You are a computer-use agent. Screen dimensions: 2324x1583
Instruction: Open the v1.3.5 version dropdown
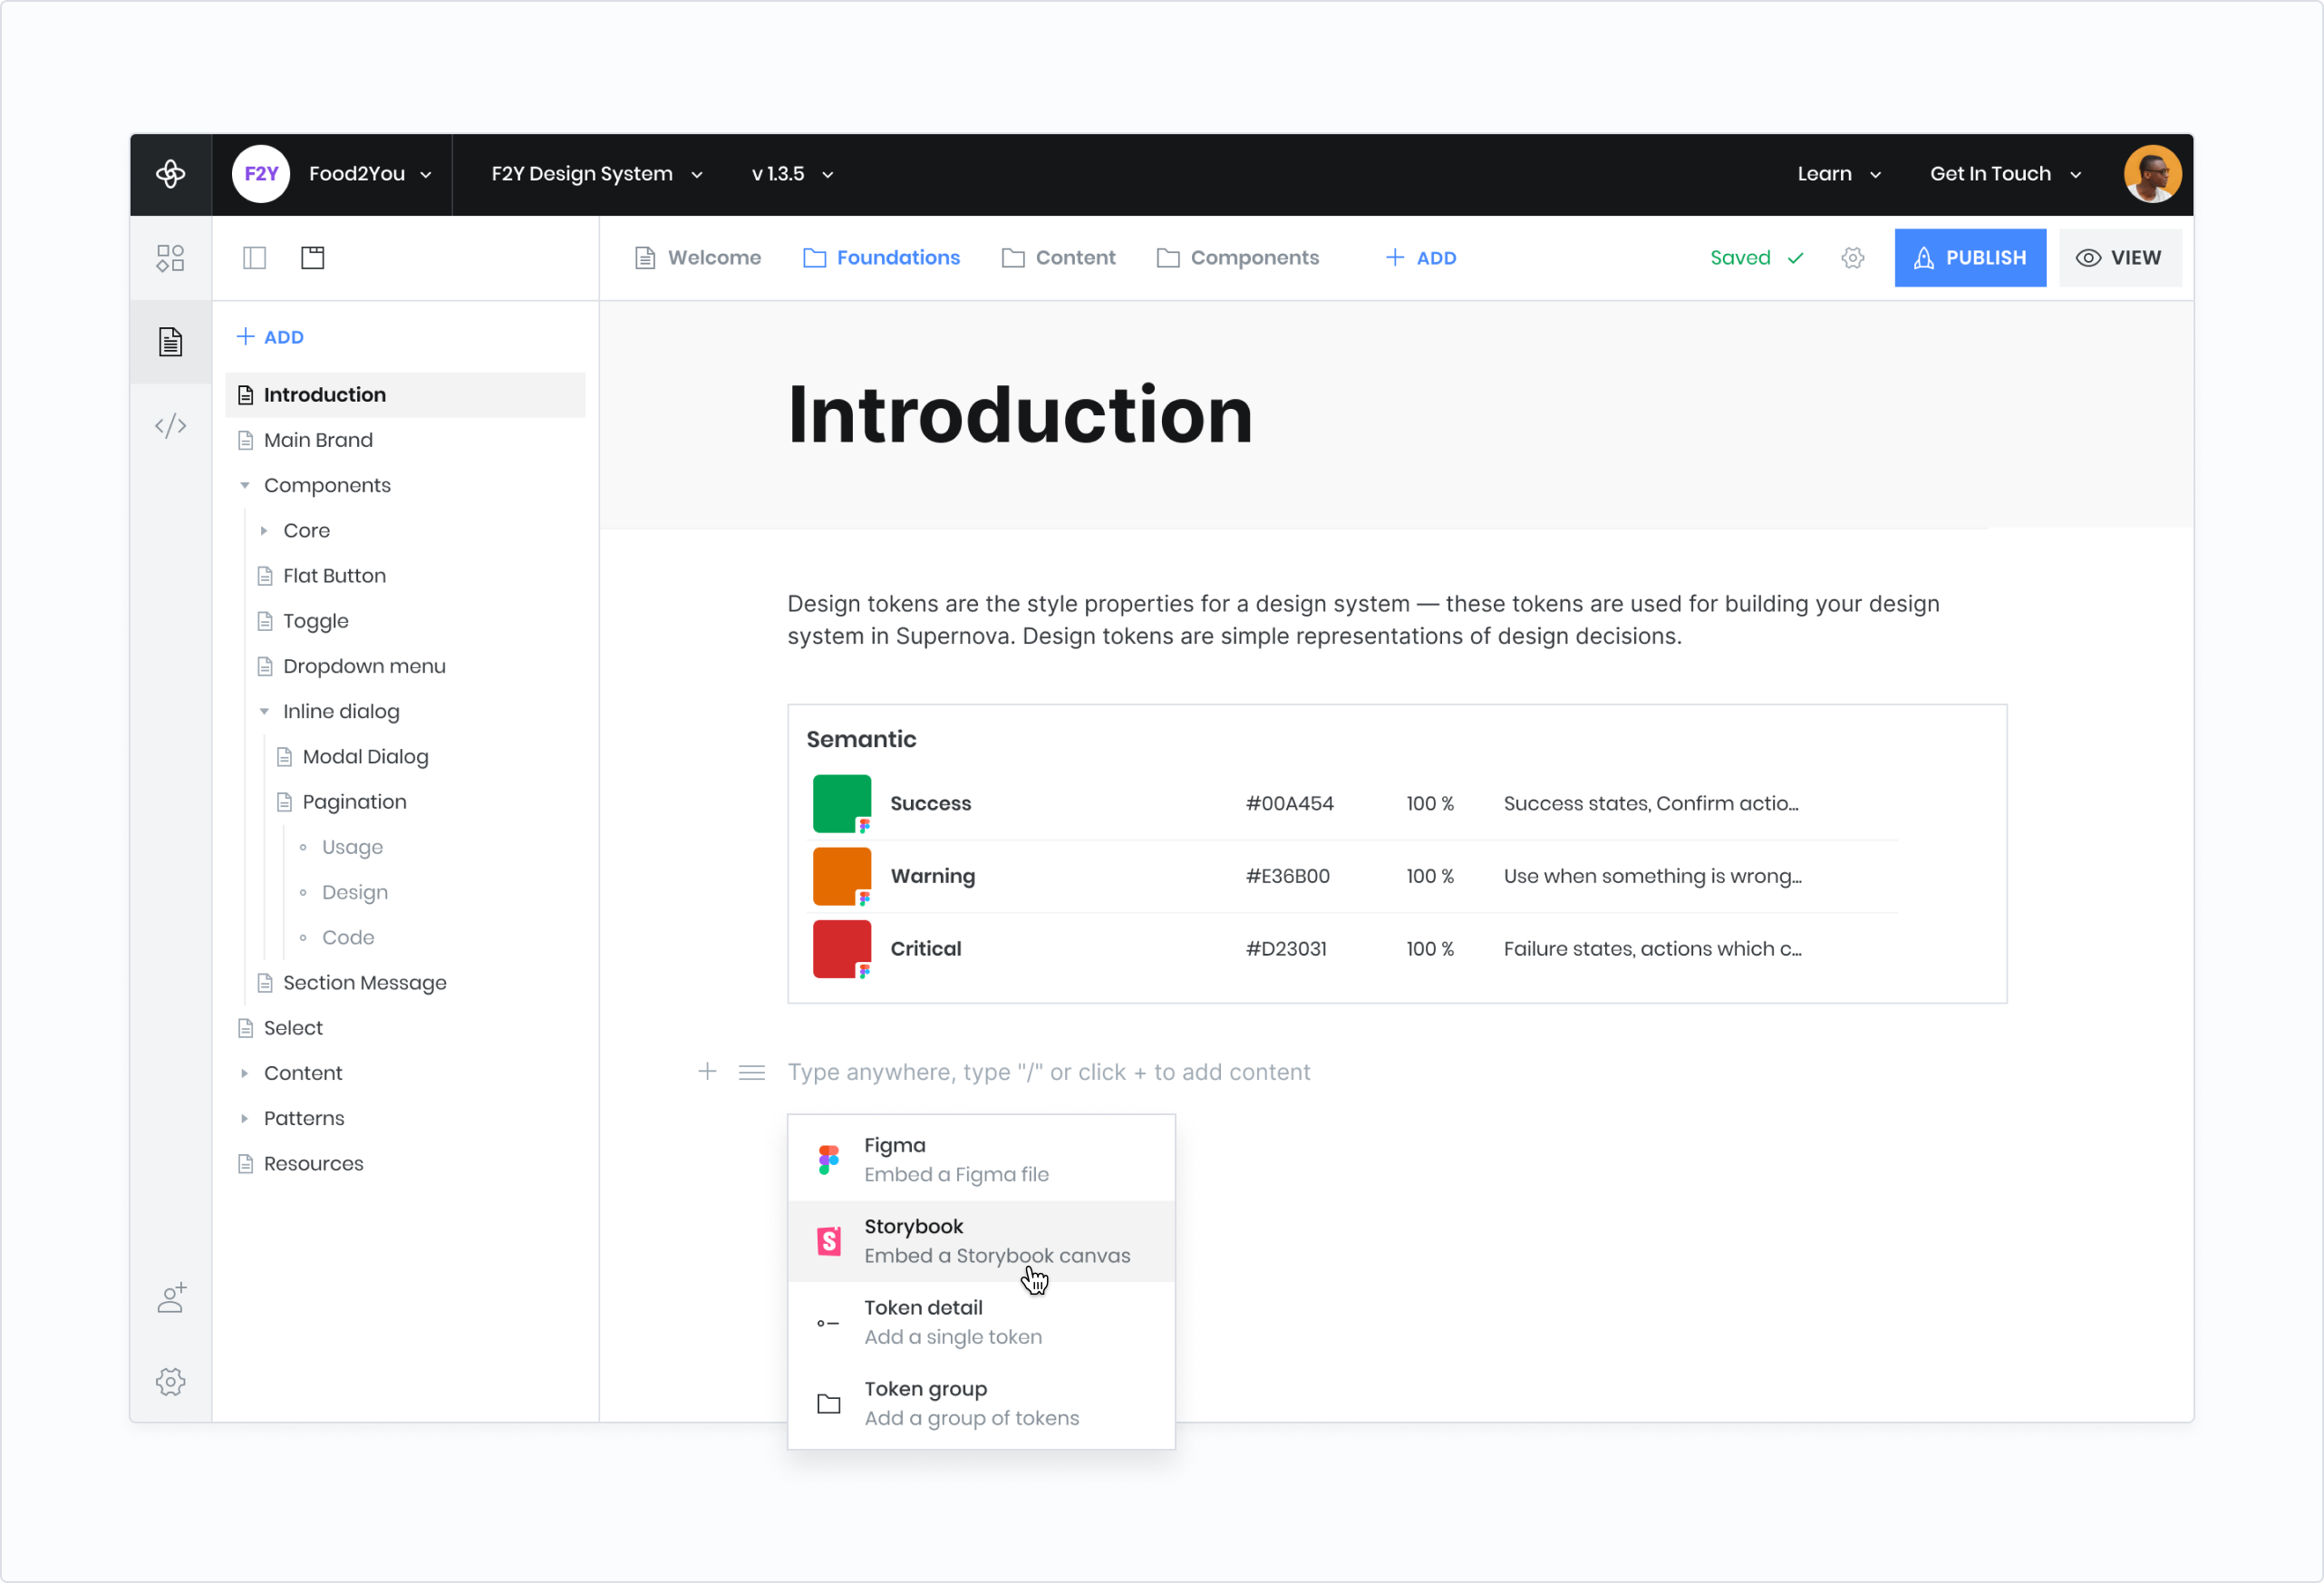tap(792, 174)
